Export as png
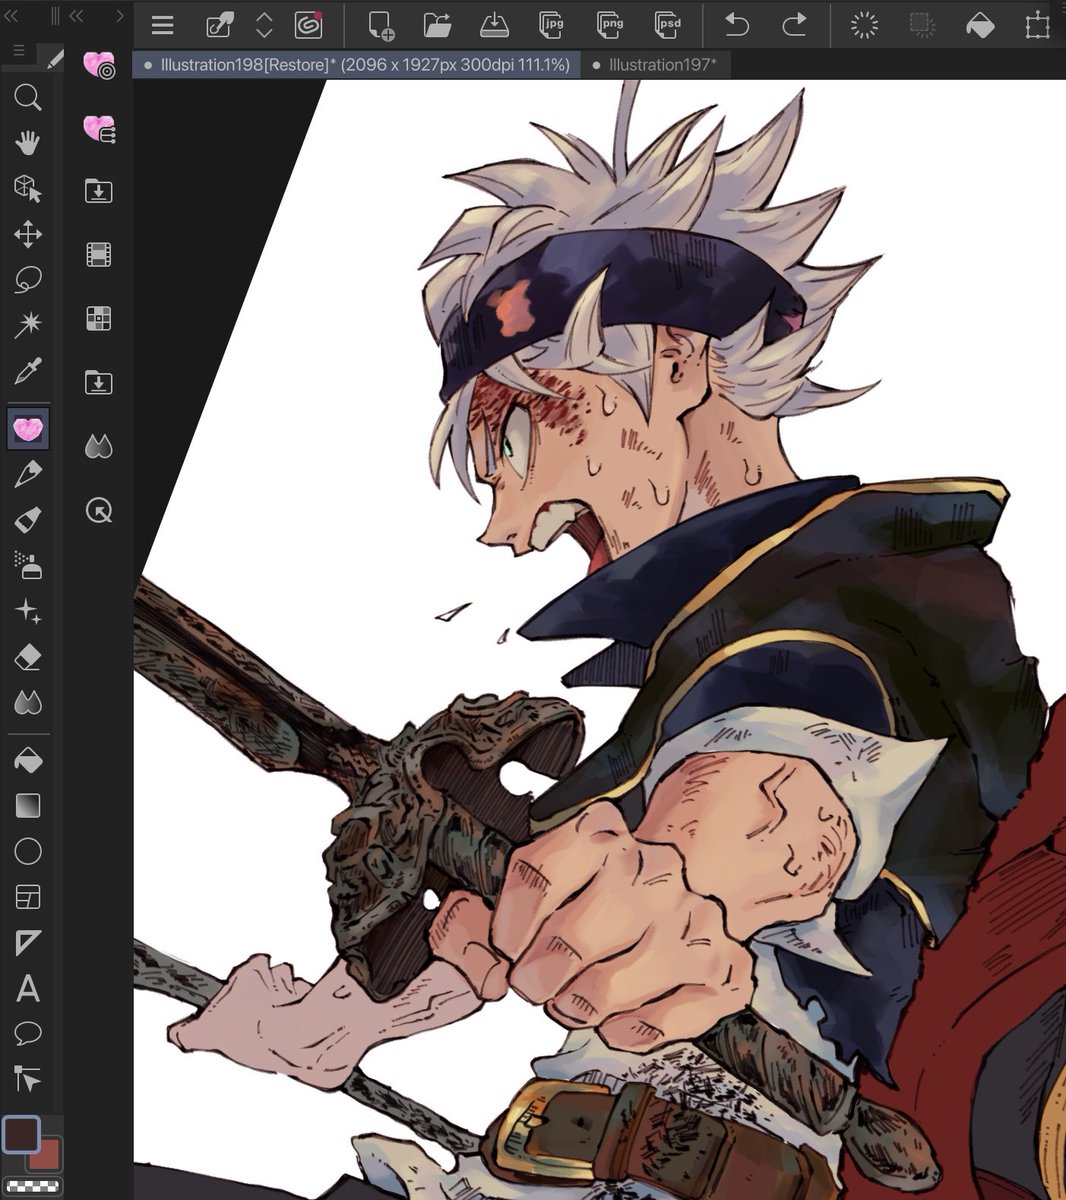Viewport: 1066px width, 1200px height. 609,26
